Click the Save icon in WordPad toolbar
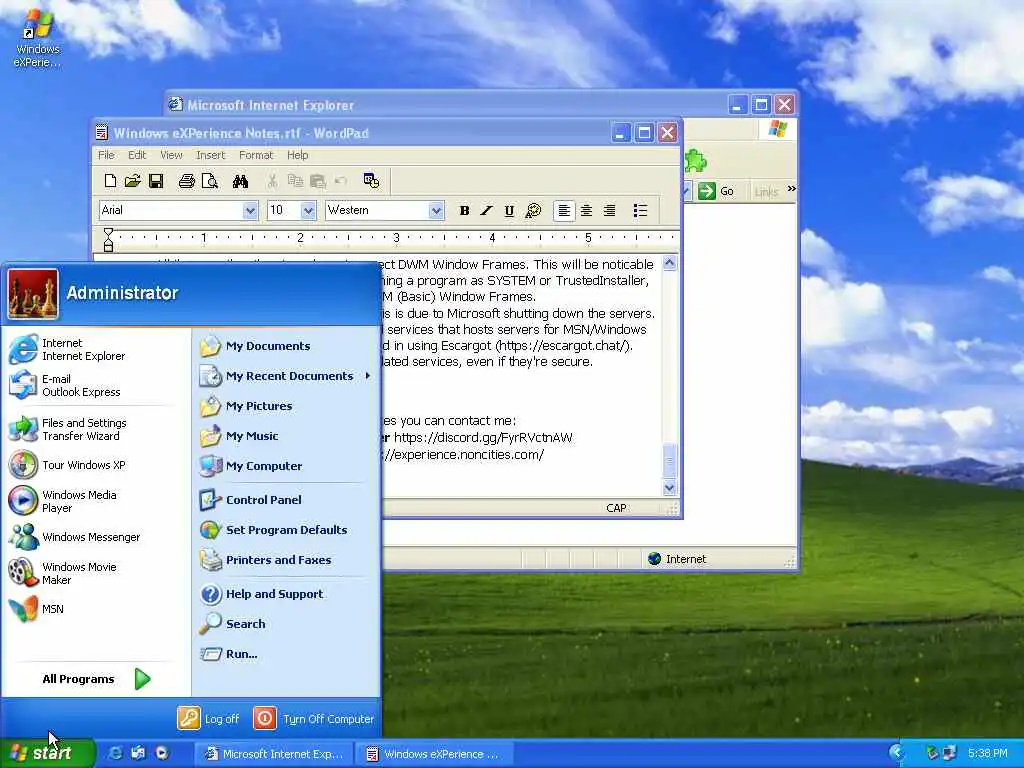Image resolution: width=1024 pixels, height=768 pixels. tap(156, 181)
